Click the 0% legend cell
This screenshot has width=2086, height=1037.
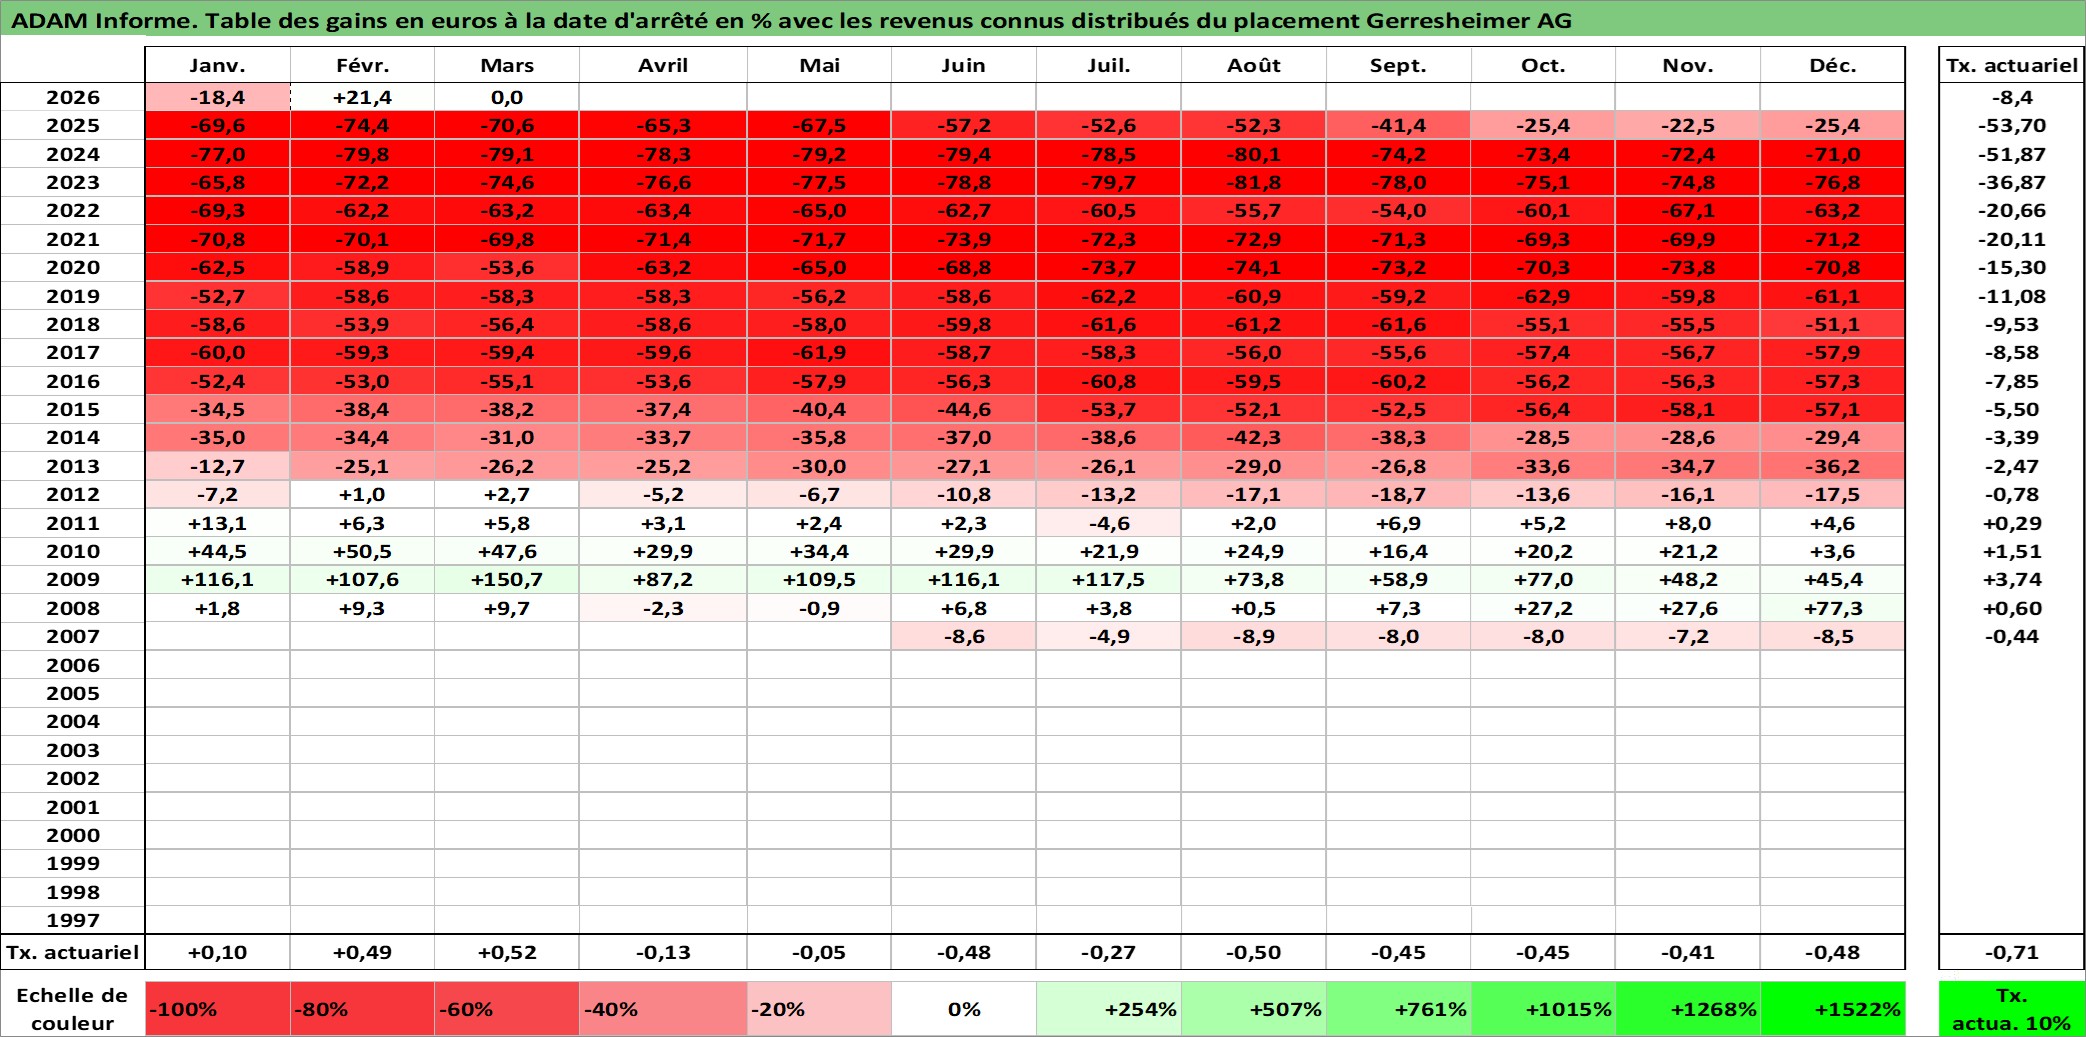[x=964, y=1009]
